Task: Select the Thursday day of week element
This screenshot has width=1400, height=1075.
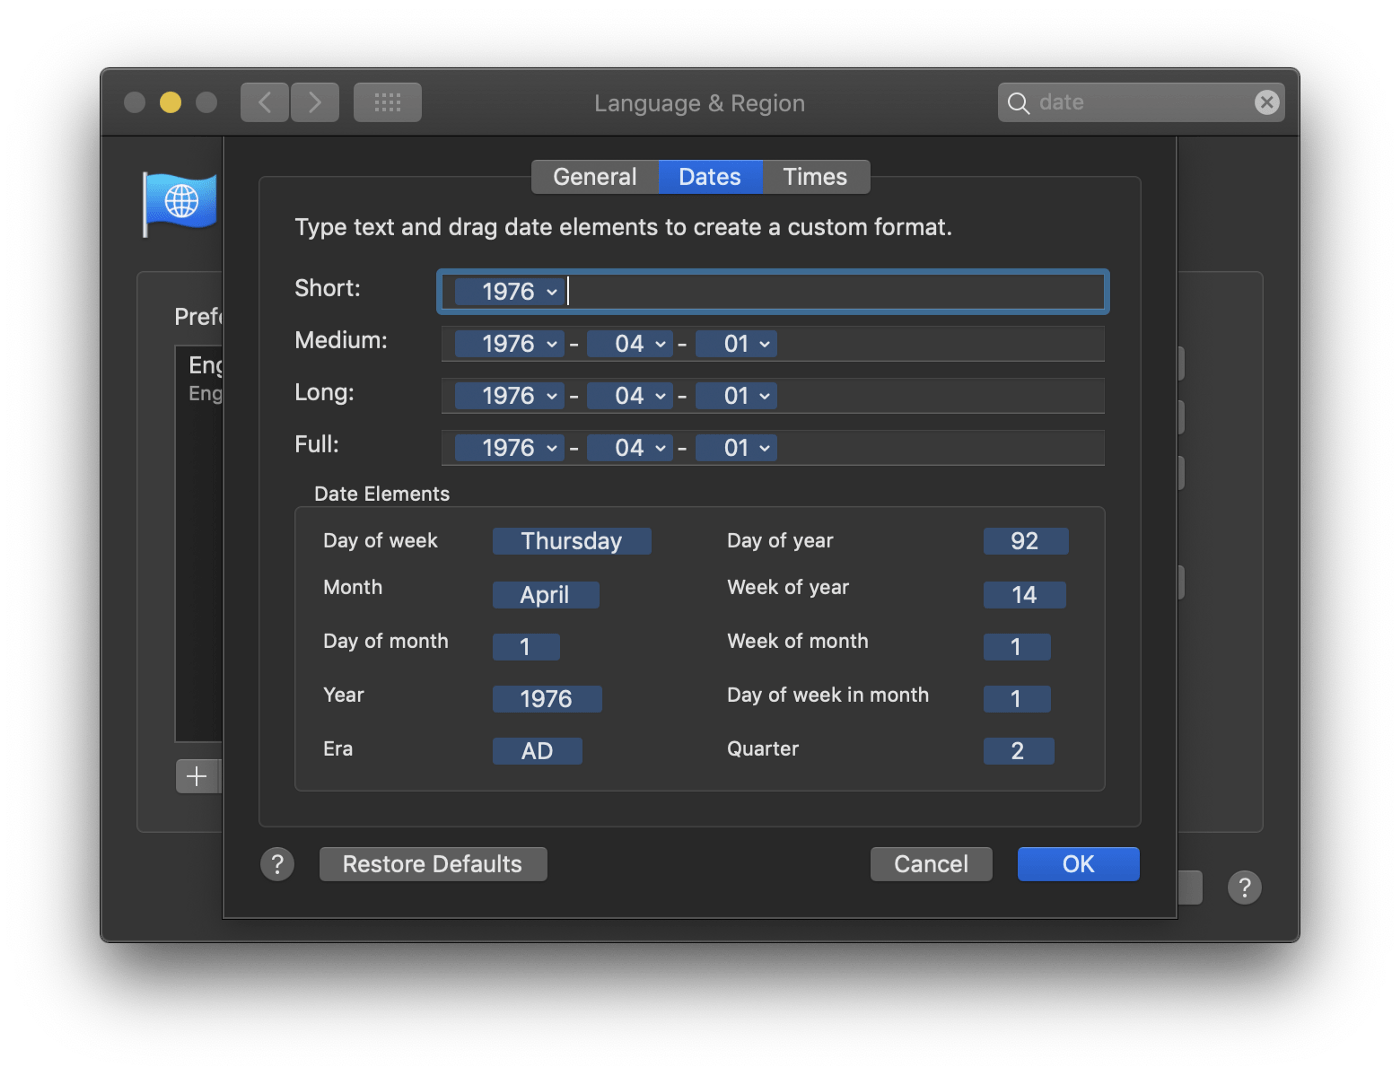Action: point(571,541)
